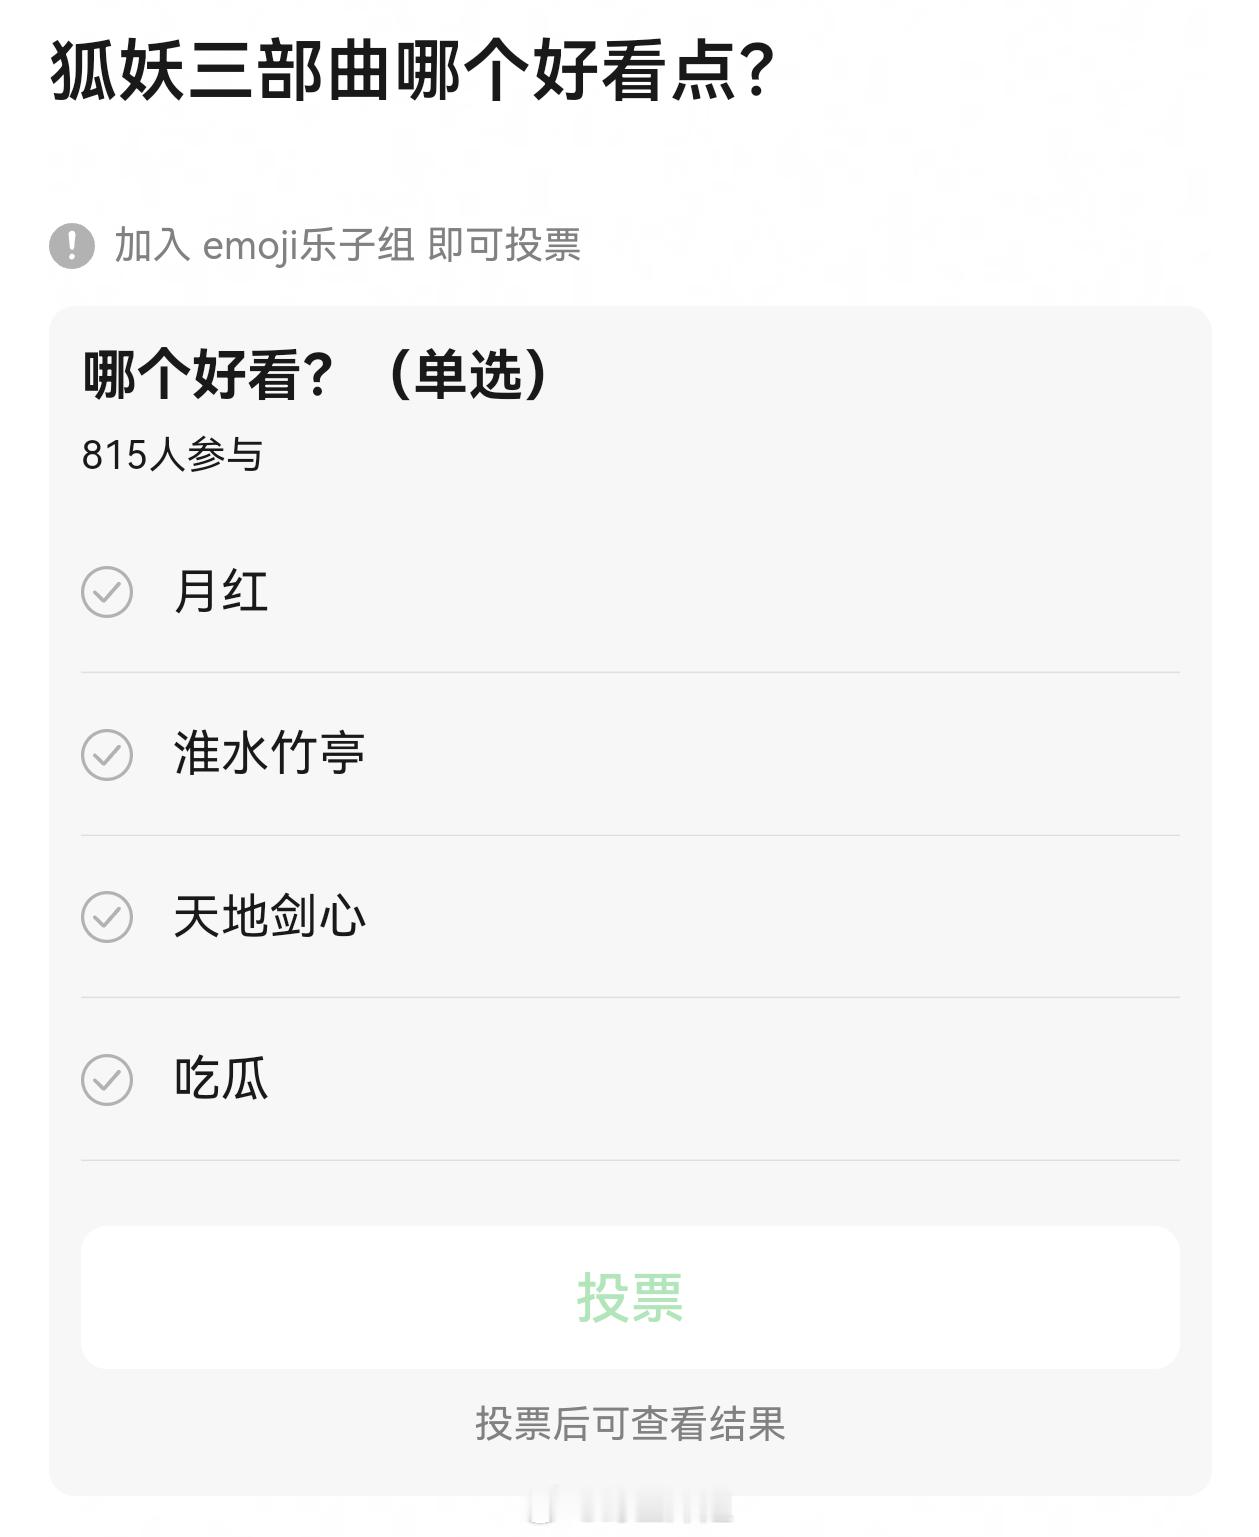The width and height of the screenshot is (1259, 1537).
Task: Click the bottom image page indicator
Action: click(x=630, y=1510)
